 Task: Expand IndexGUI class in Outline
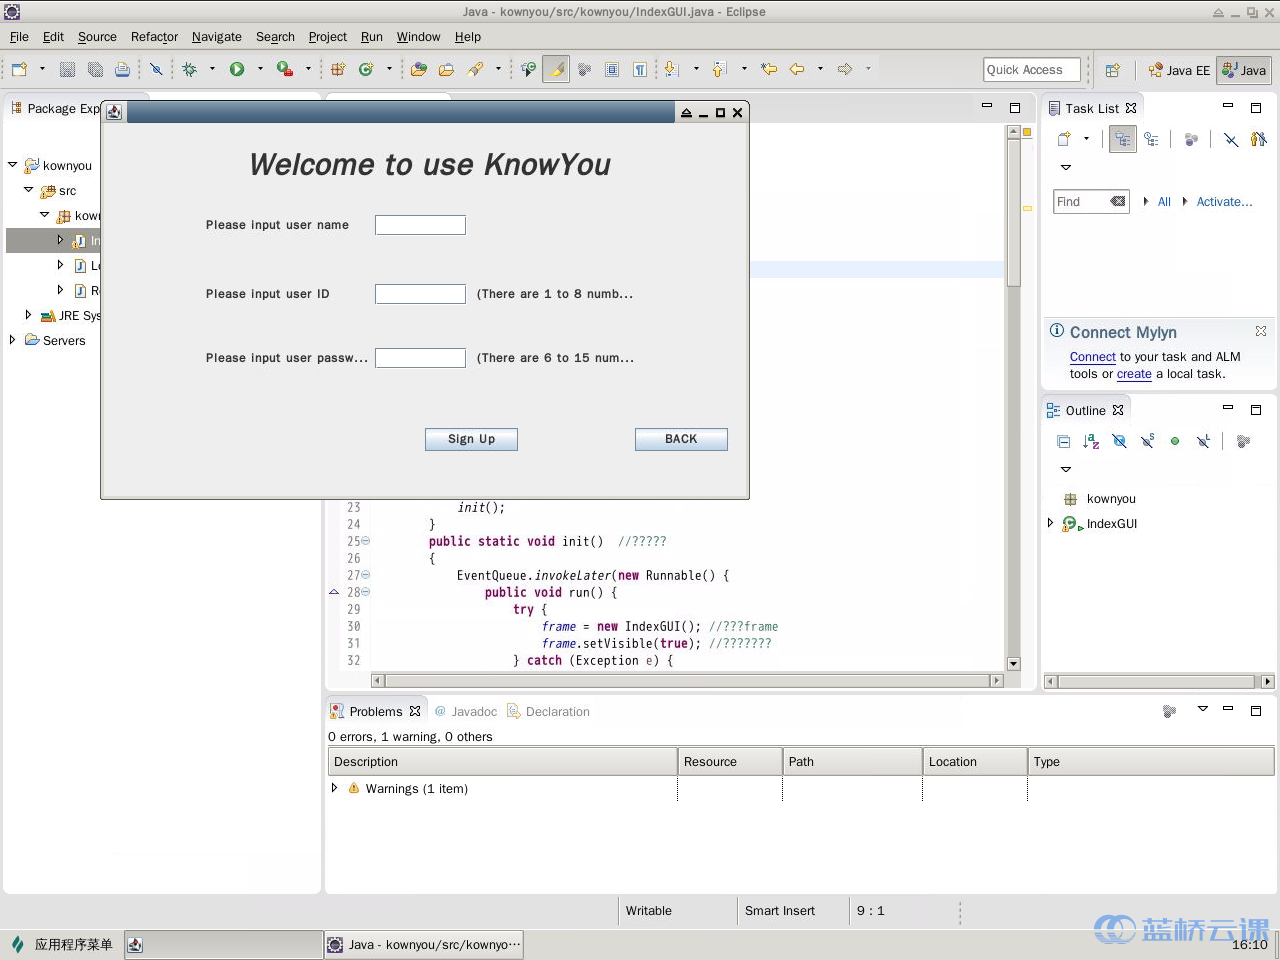(x=1050, y=523)
